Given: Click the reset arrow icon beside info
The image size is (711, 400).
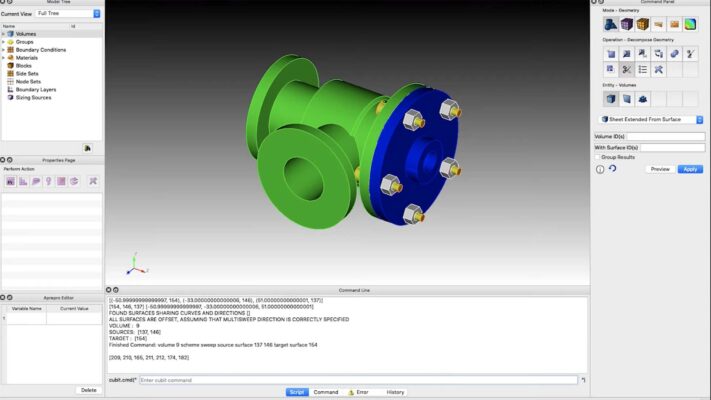Looking at the screenshot, I should [x=612, y=169].
